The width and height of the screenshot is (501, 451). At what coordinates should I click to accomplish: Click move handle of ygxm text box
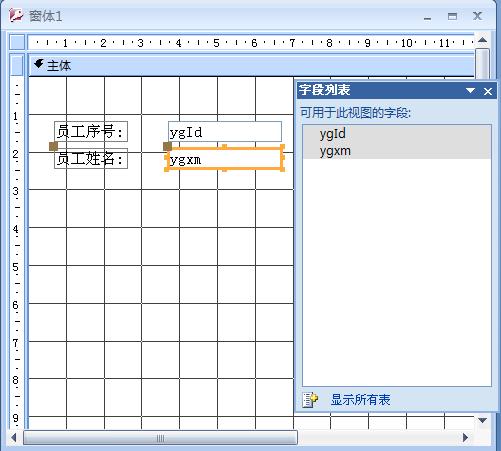pyautogui.click(x=167, y=146)
